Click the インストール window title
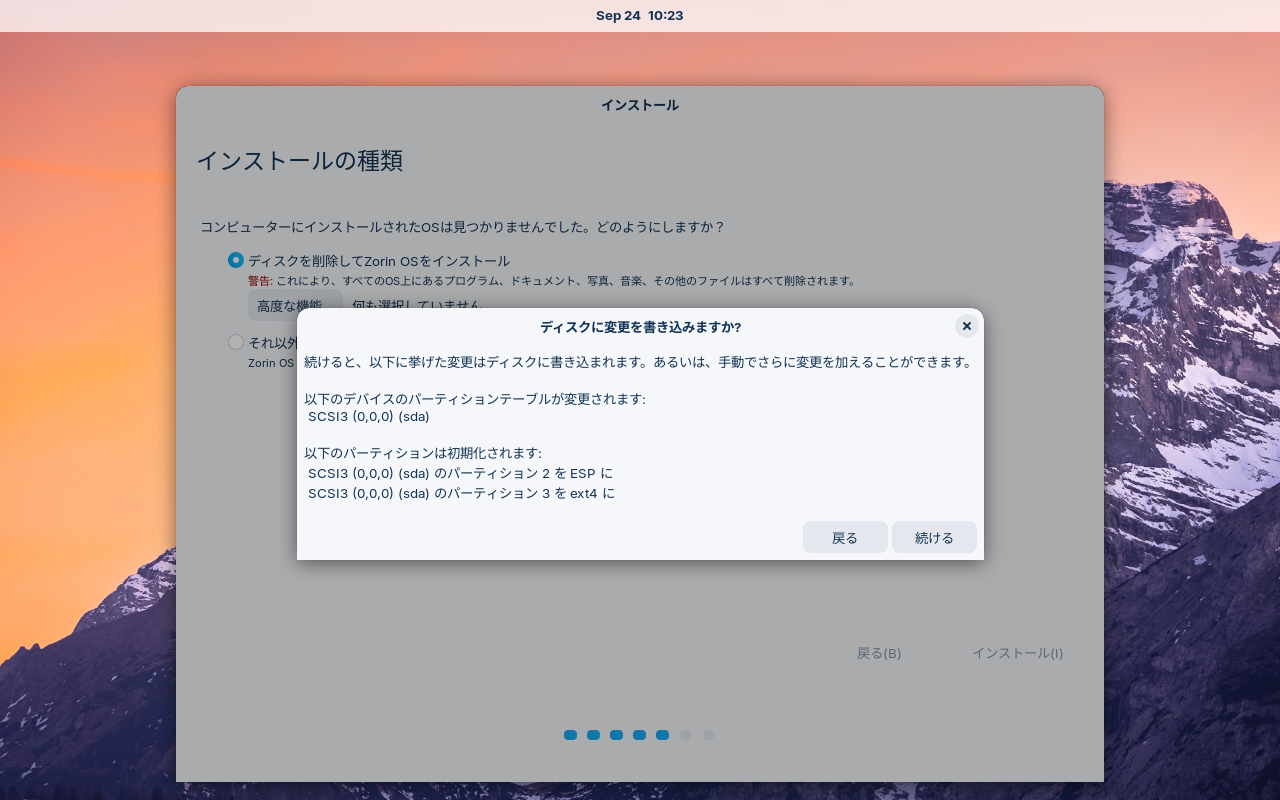 click(640, 105)
